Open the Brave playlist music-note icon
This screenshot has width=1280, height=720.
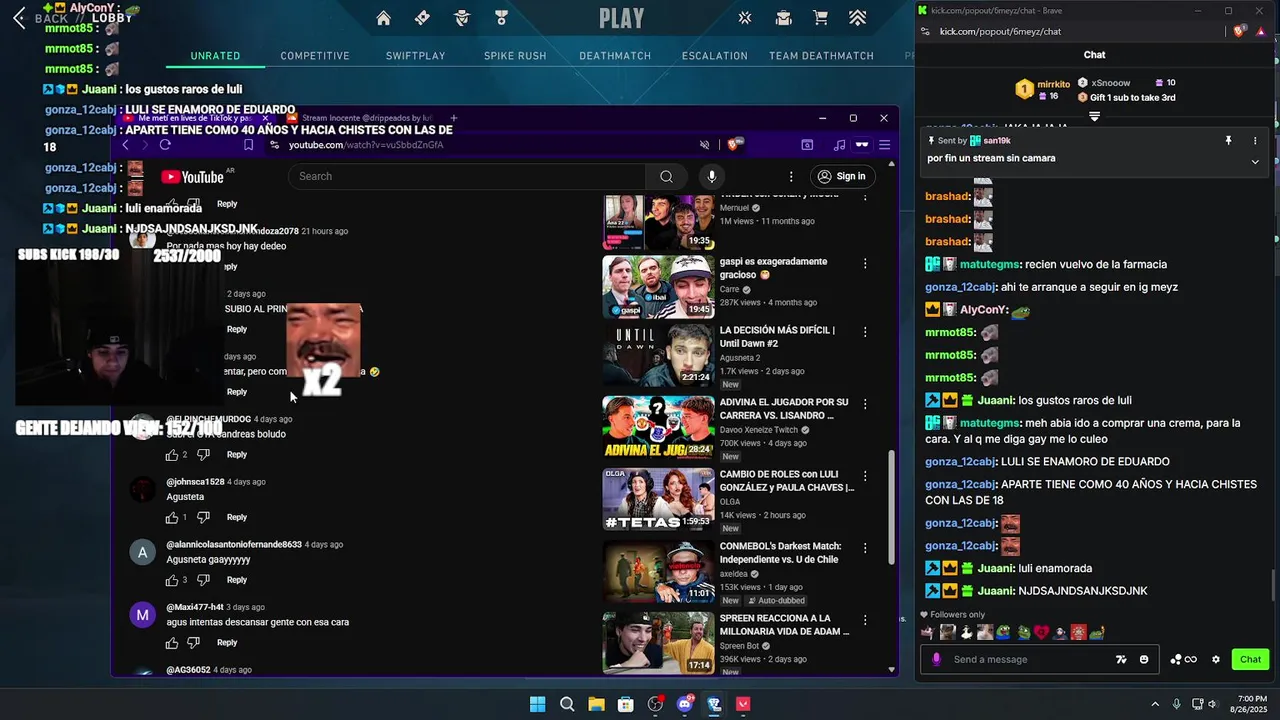(x=839, y=145)
